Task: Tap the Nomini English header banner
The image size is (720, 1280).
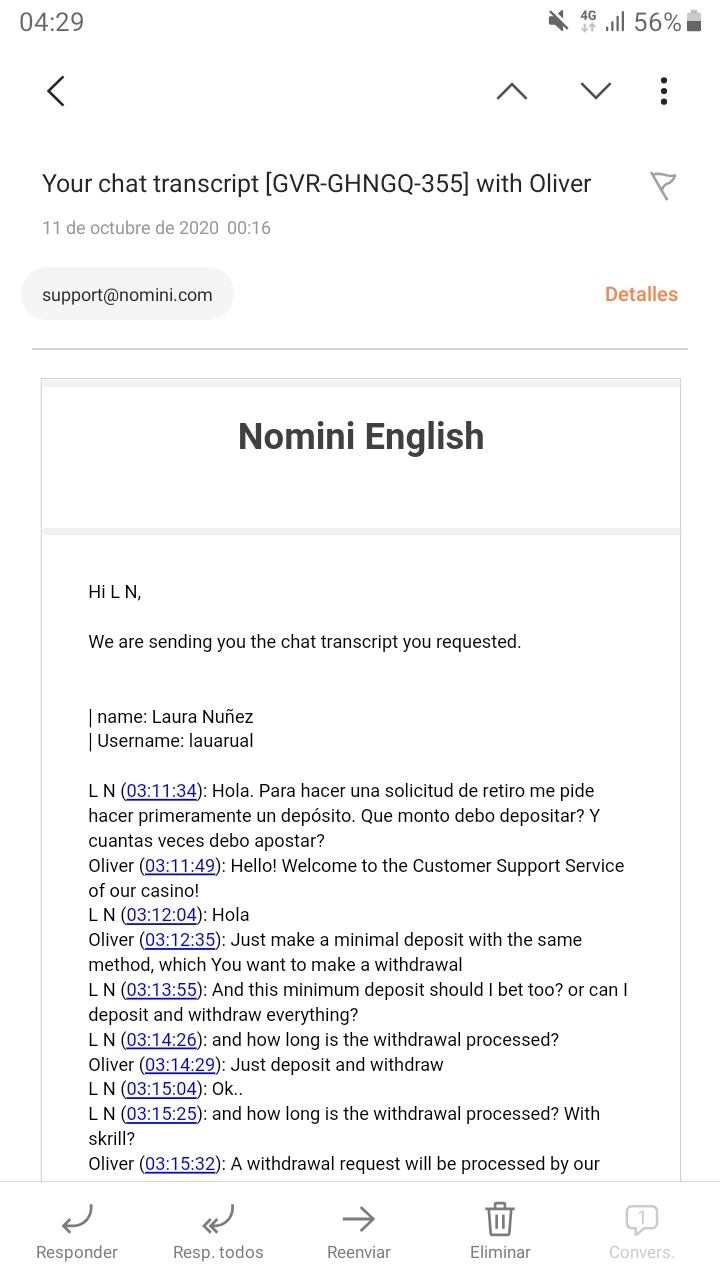Action: pos(361,437)
